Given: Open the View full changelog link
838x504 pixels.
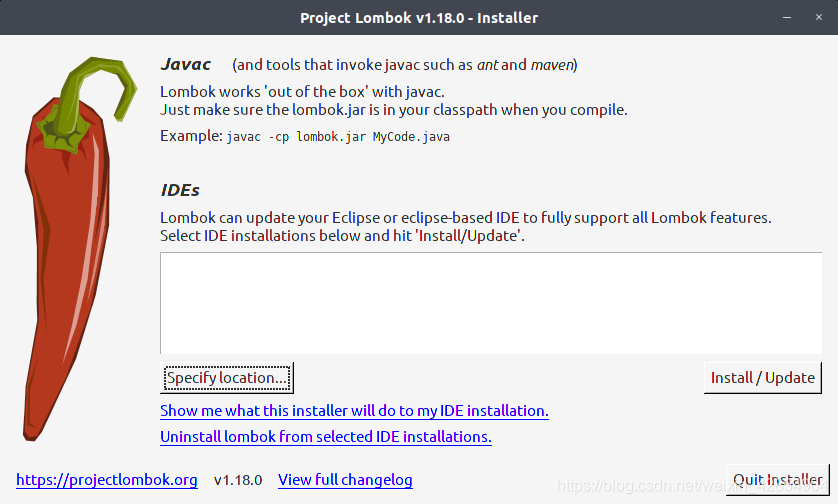Looking at the screenshot, I should coord(345,479).
